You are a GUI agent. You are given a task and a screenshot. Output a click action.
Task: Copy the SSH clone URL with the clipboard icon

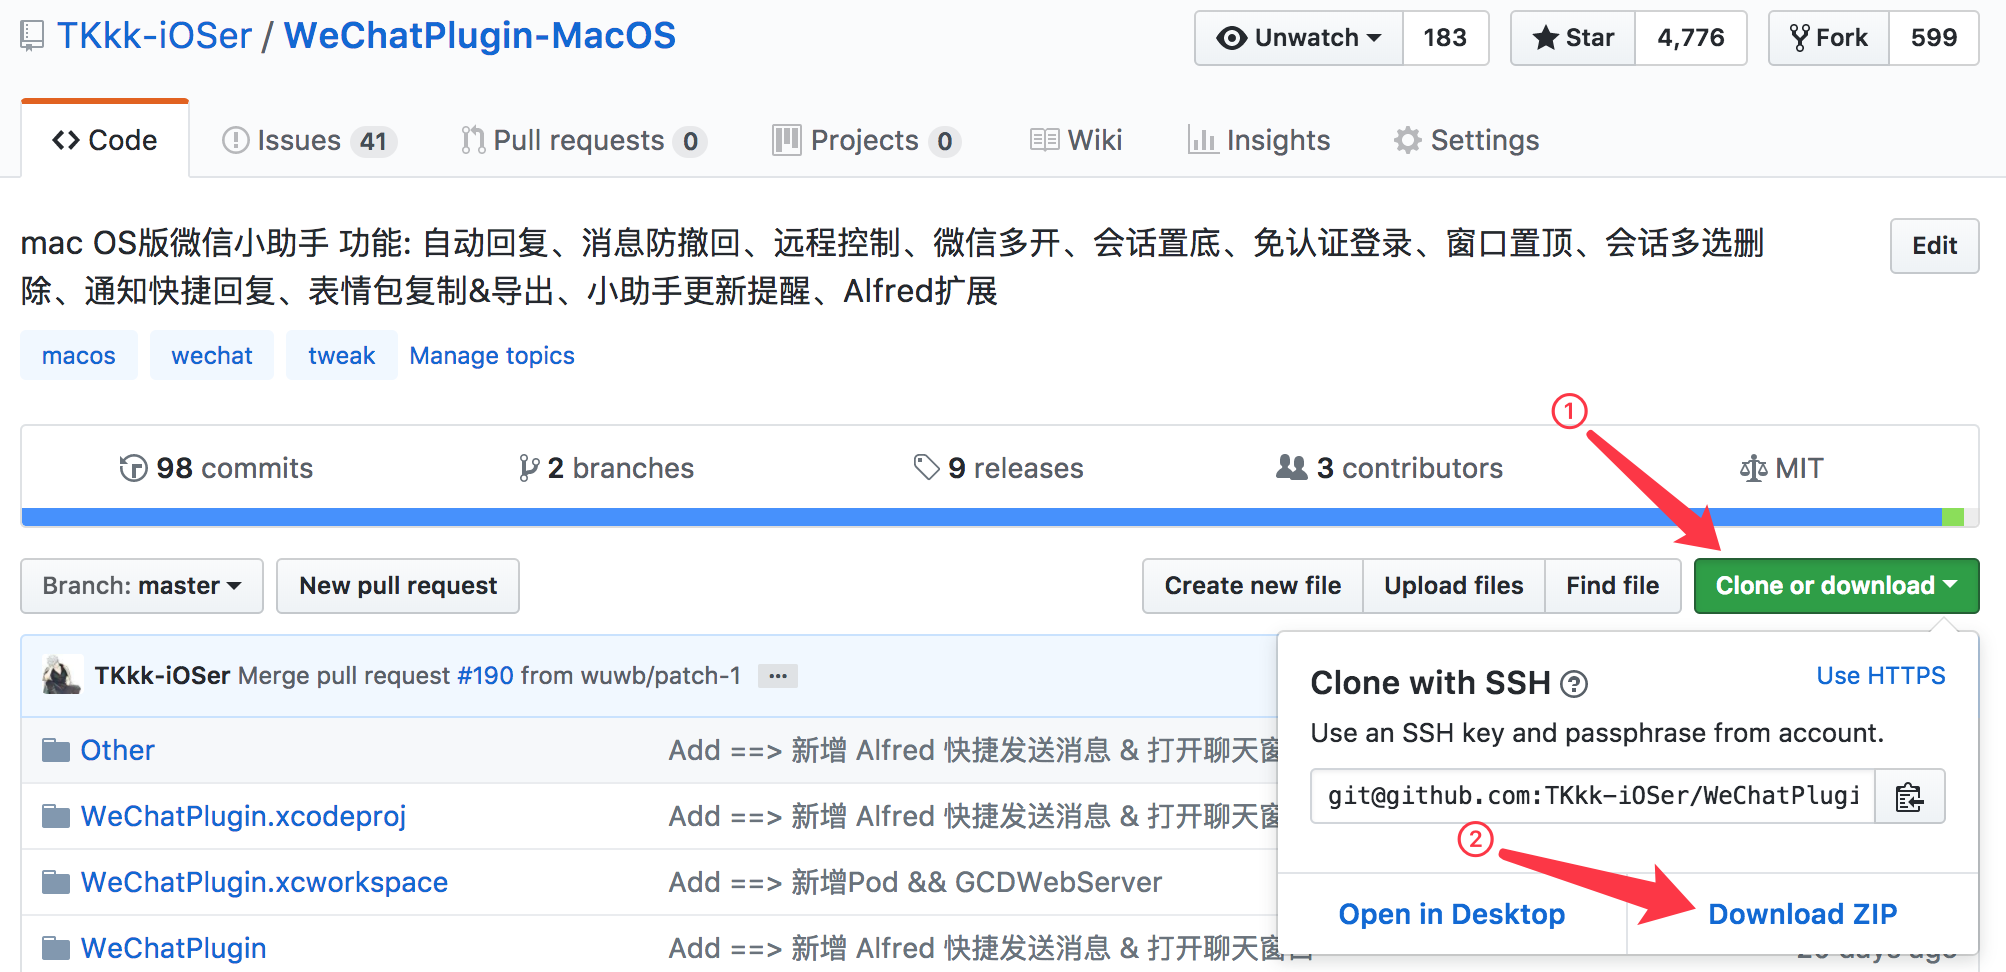(x=1909, y=797)
